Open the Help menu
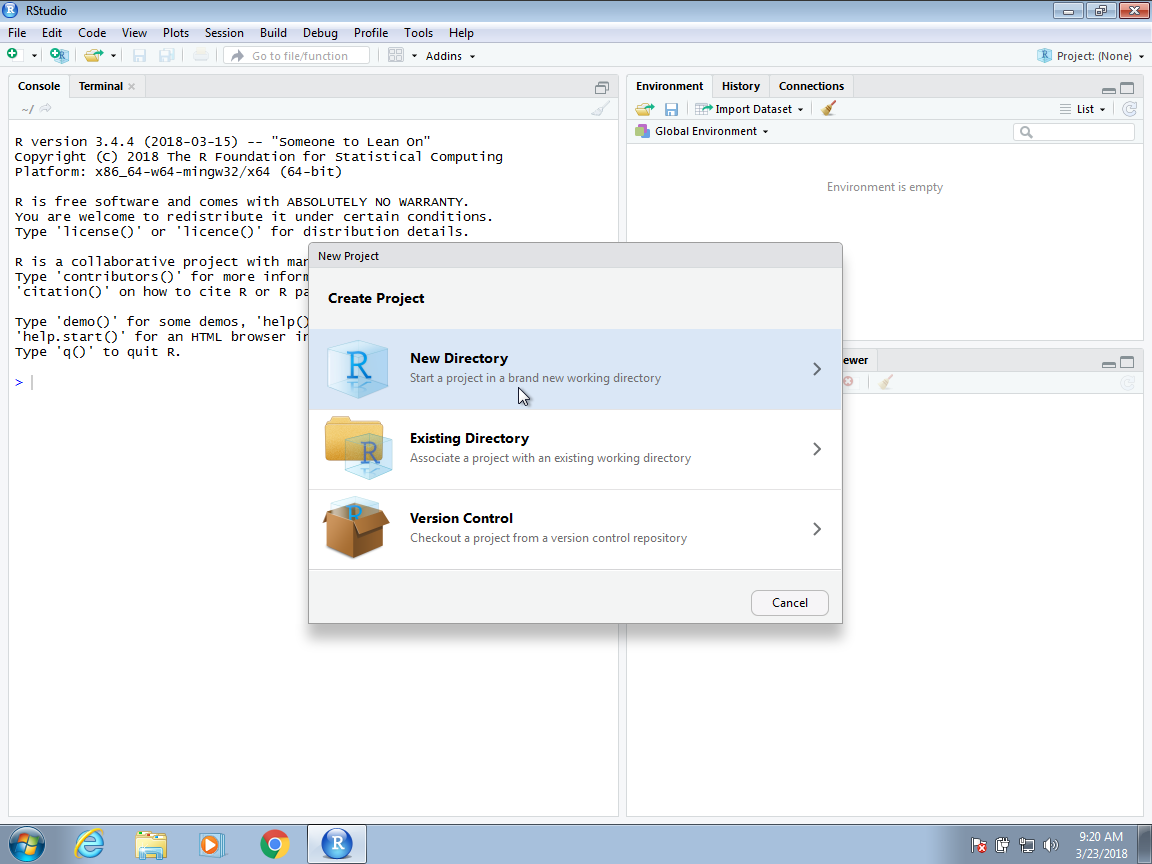Viewport: 1152px width, 864px height. tap(461, 32)
